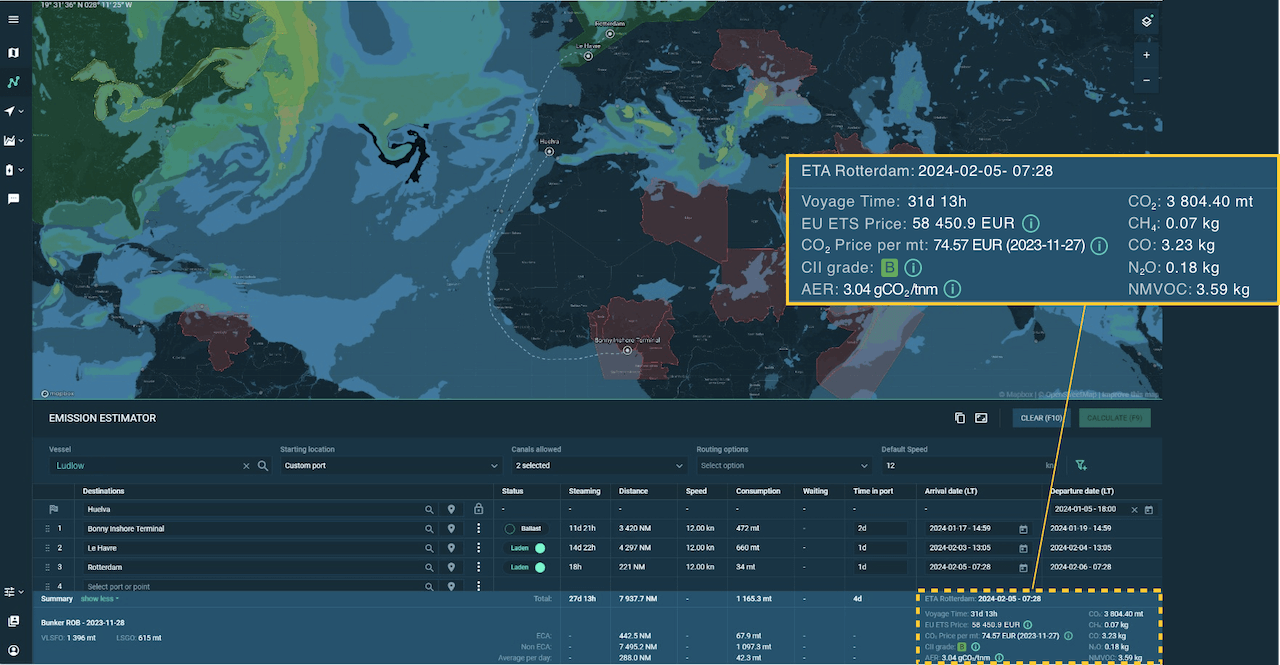Click map pin for Bonny Inshore Terminal

click(451, 528)
